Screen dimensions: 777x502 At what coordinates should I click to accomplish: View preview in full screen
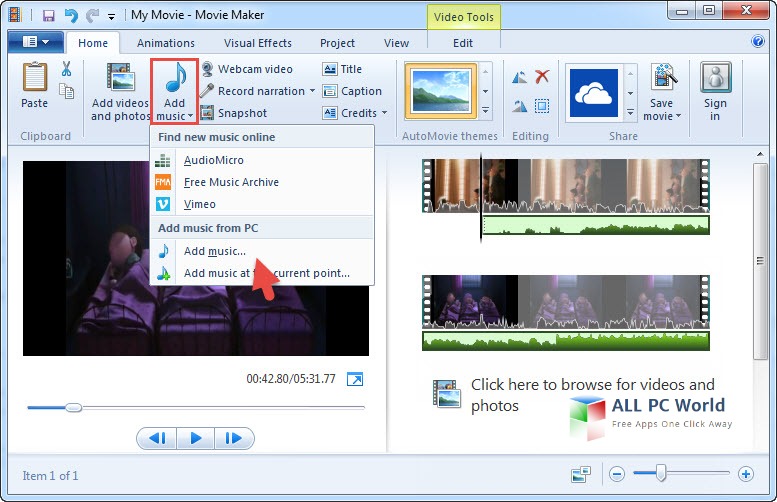(355, 379)
